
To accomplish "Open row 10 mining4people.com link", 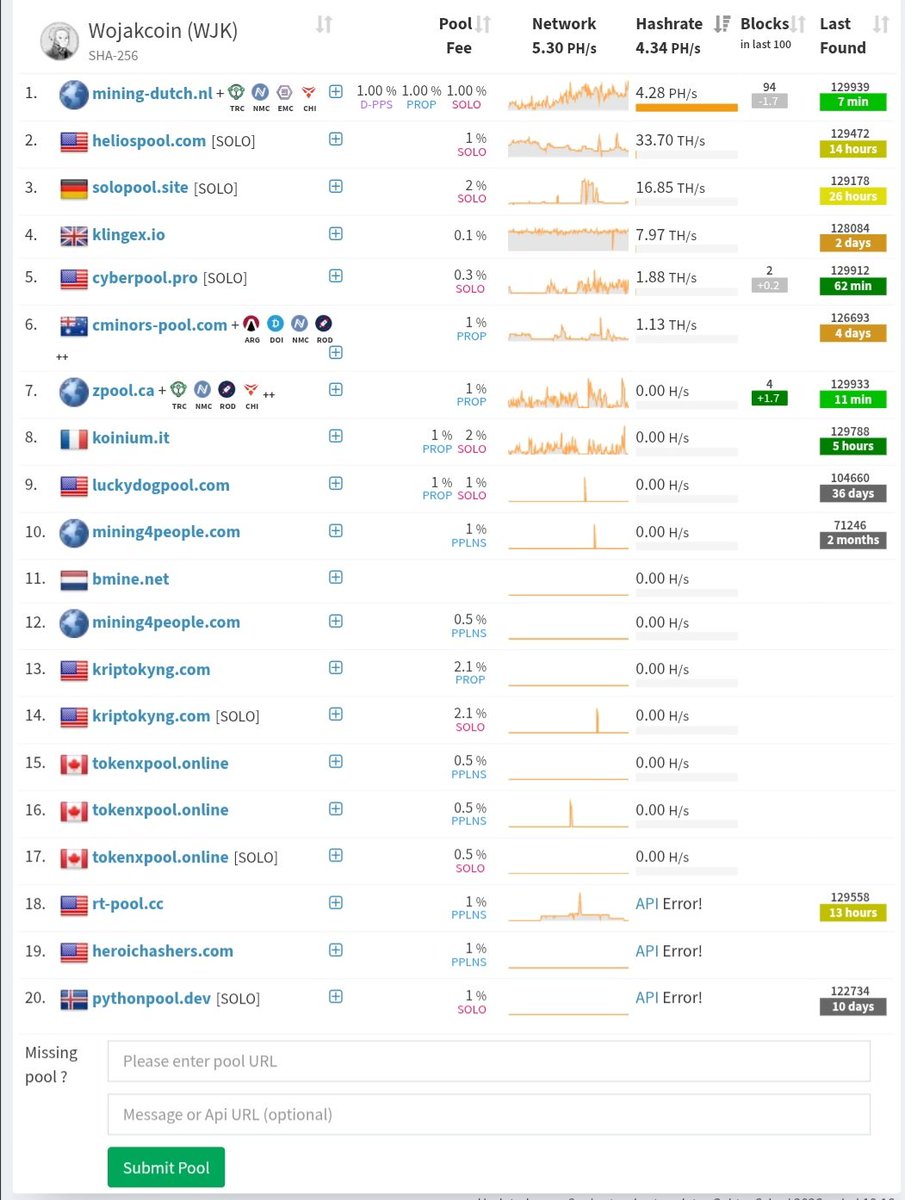I will pos(166,532).
